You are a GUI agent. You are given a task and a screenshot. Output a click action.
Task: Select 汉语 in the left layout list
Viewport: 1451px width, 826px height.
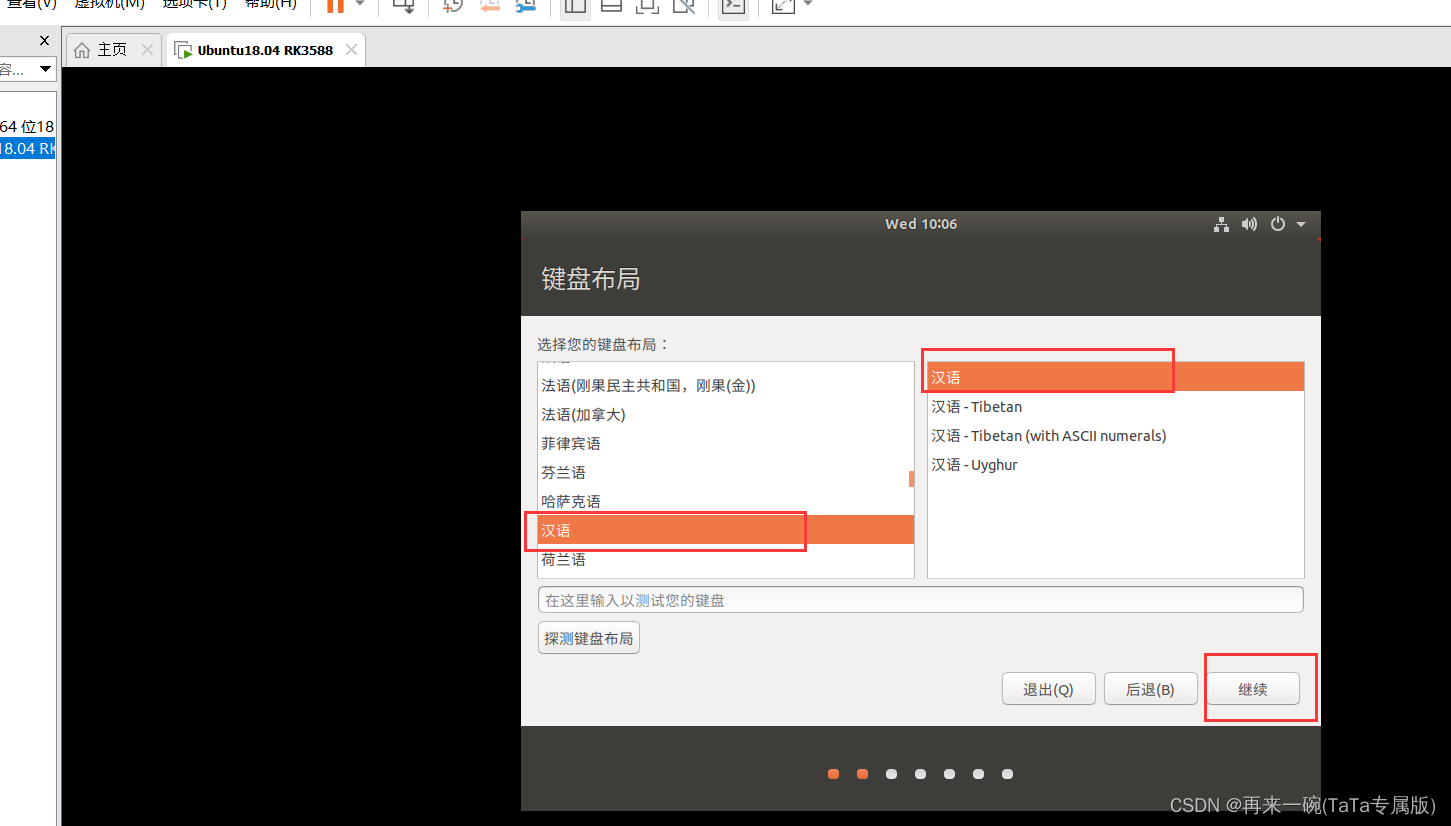click(725, 530)
